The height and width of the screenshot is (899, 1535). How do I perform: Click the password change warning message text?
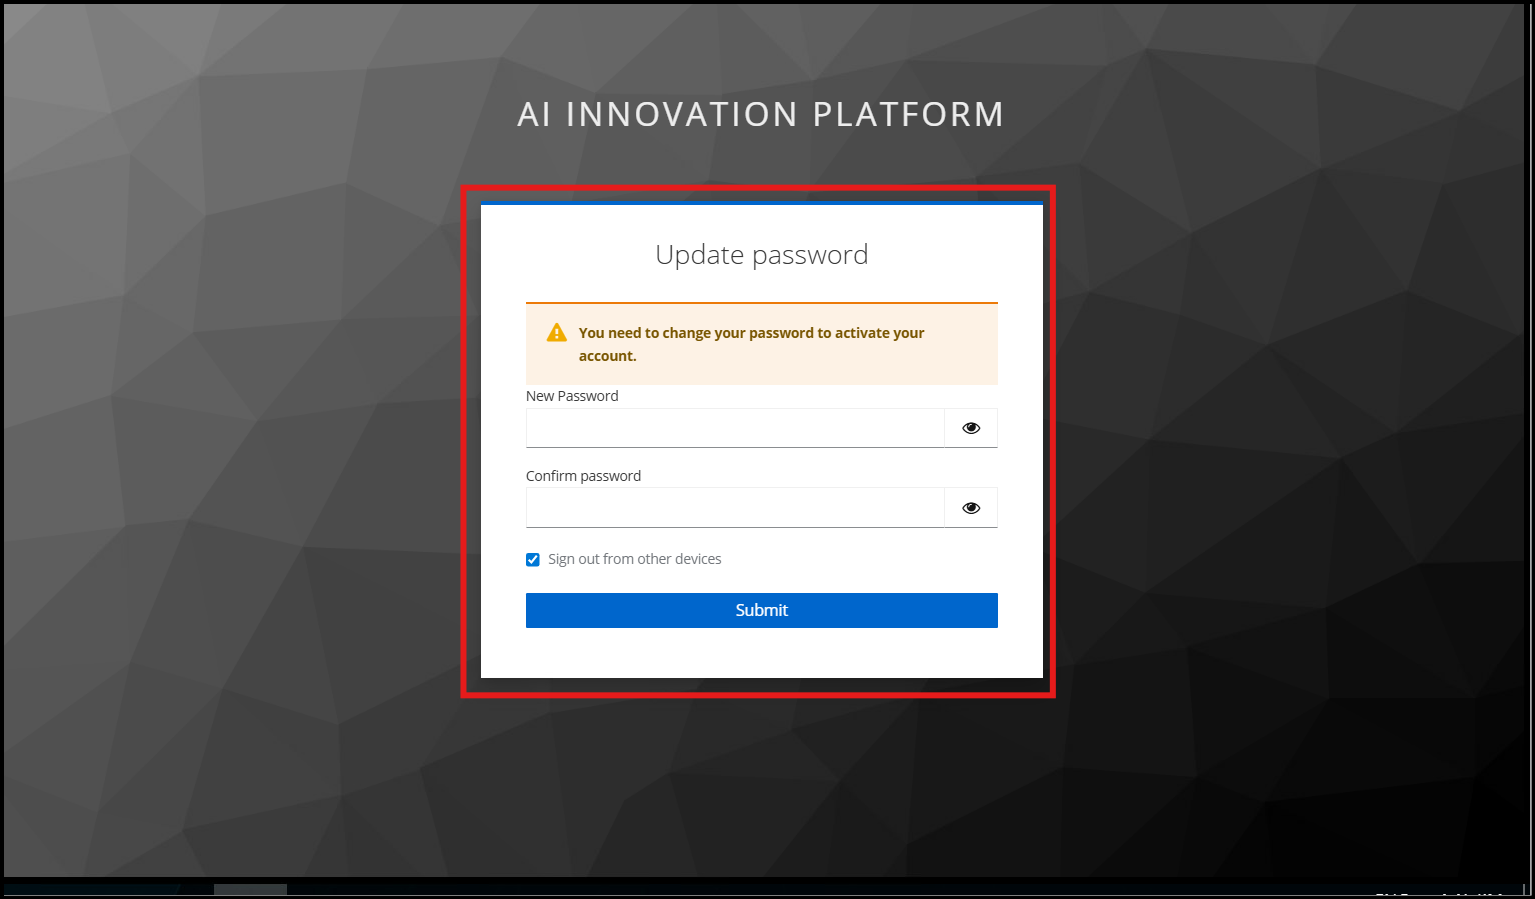click(752, 344)
